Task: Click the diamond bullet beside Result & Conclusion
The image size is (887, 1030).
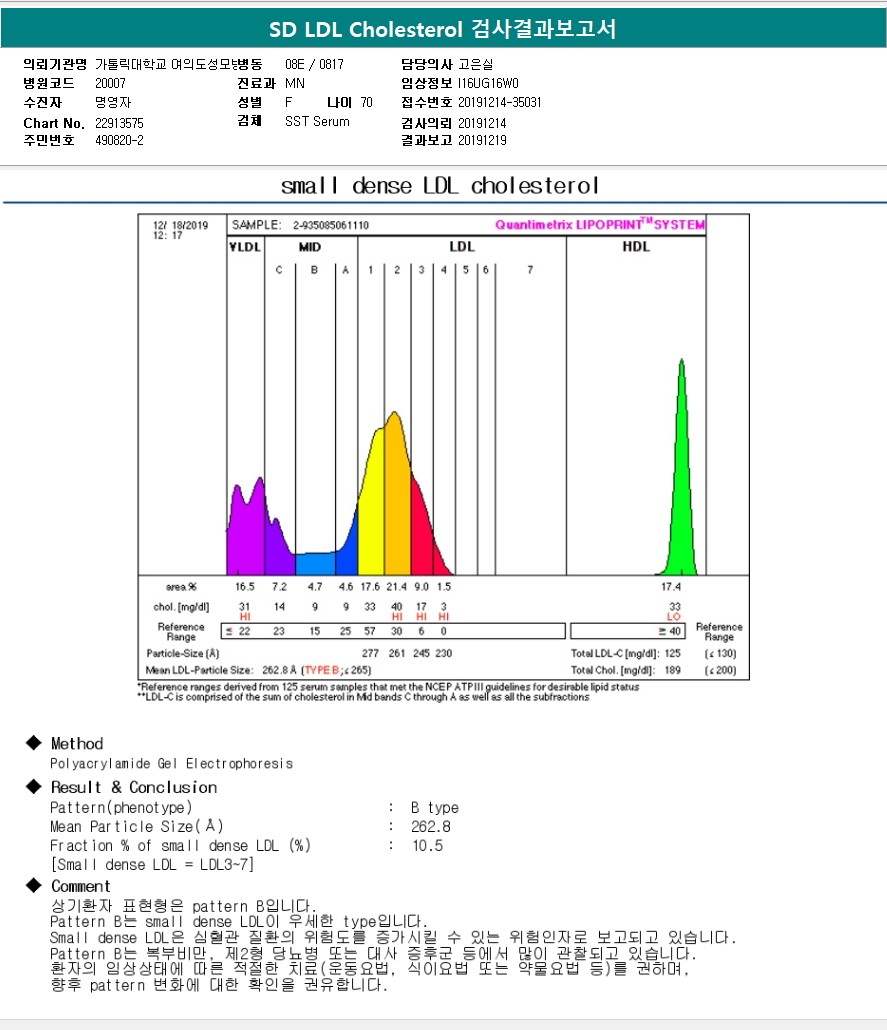Action: click(33, 787)
